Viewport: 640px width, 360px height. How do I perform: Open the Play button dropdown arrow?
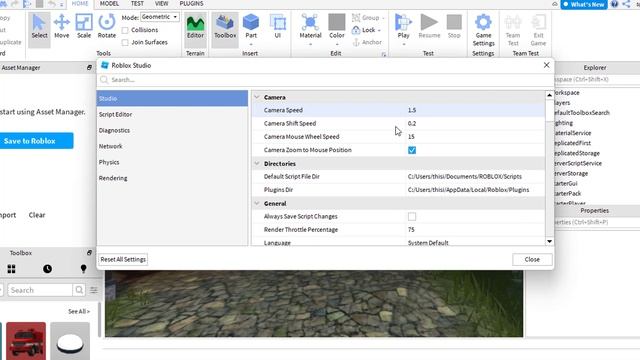[x=403, y=44]
